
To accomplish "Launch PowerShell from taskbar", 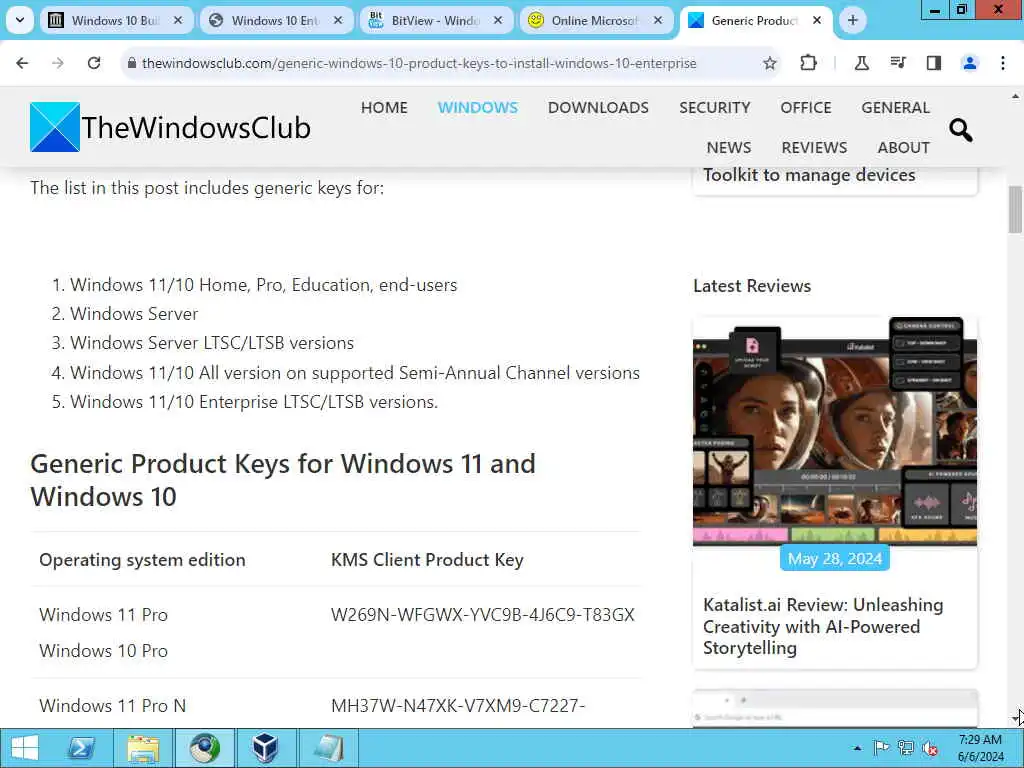I will [81, 748].
